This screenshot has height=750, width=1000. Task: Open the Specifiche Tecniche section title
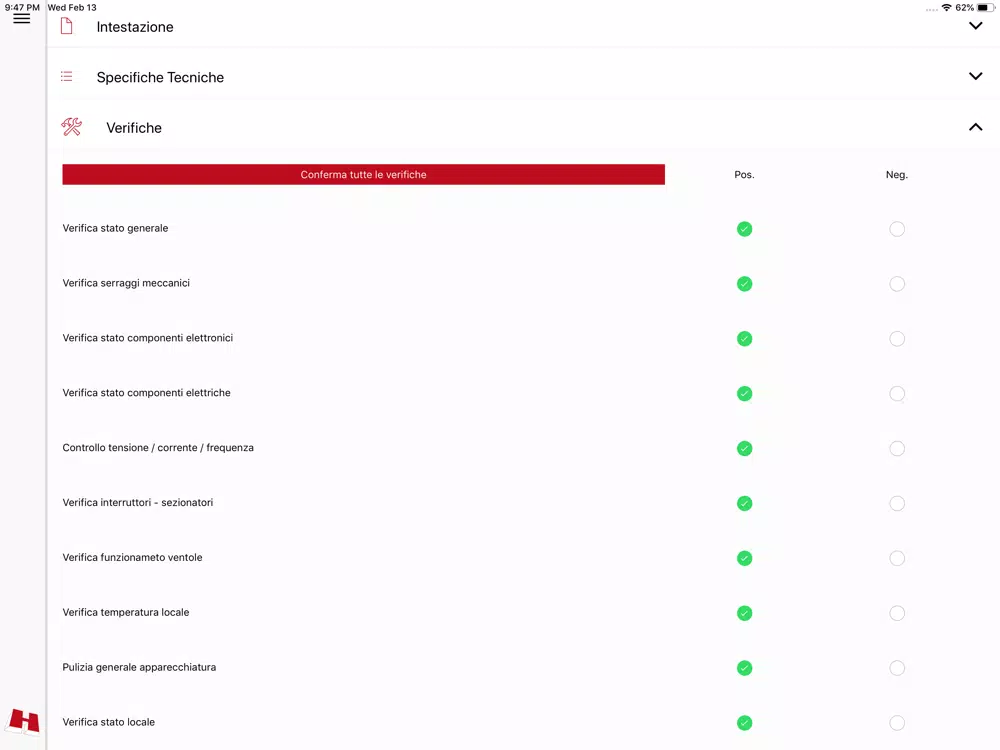pyautogui.click(x=160, y=77)
